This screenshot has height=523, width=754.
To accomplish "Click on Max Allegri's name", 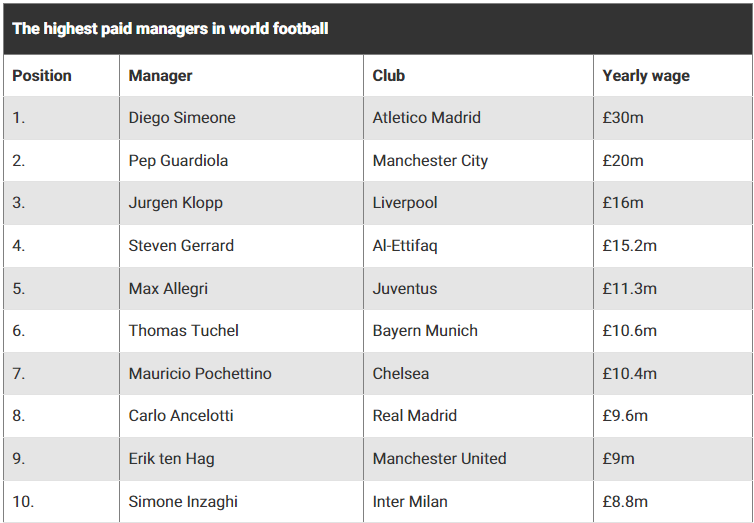I will pos(168,288).
